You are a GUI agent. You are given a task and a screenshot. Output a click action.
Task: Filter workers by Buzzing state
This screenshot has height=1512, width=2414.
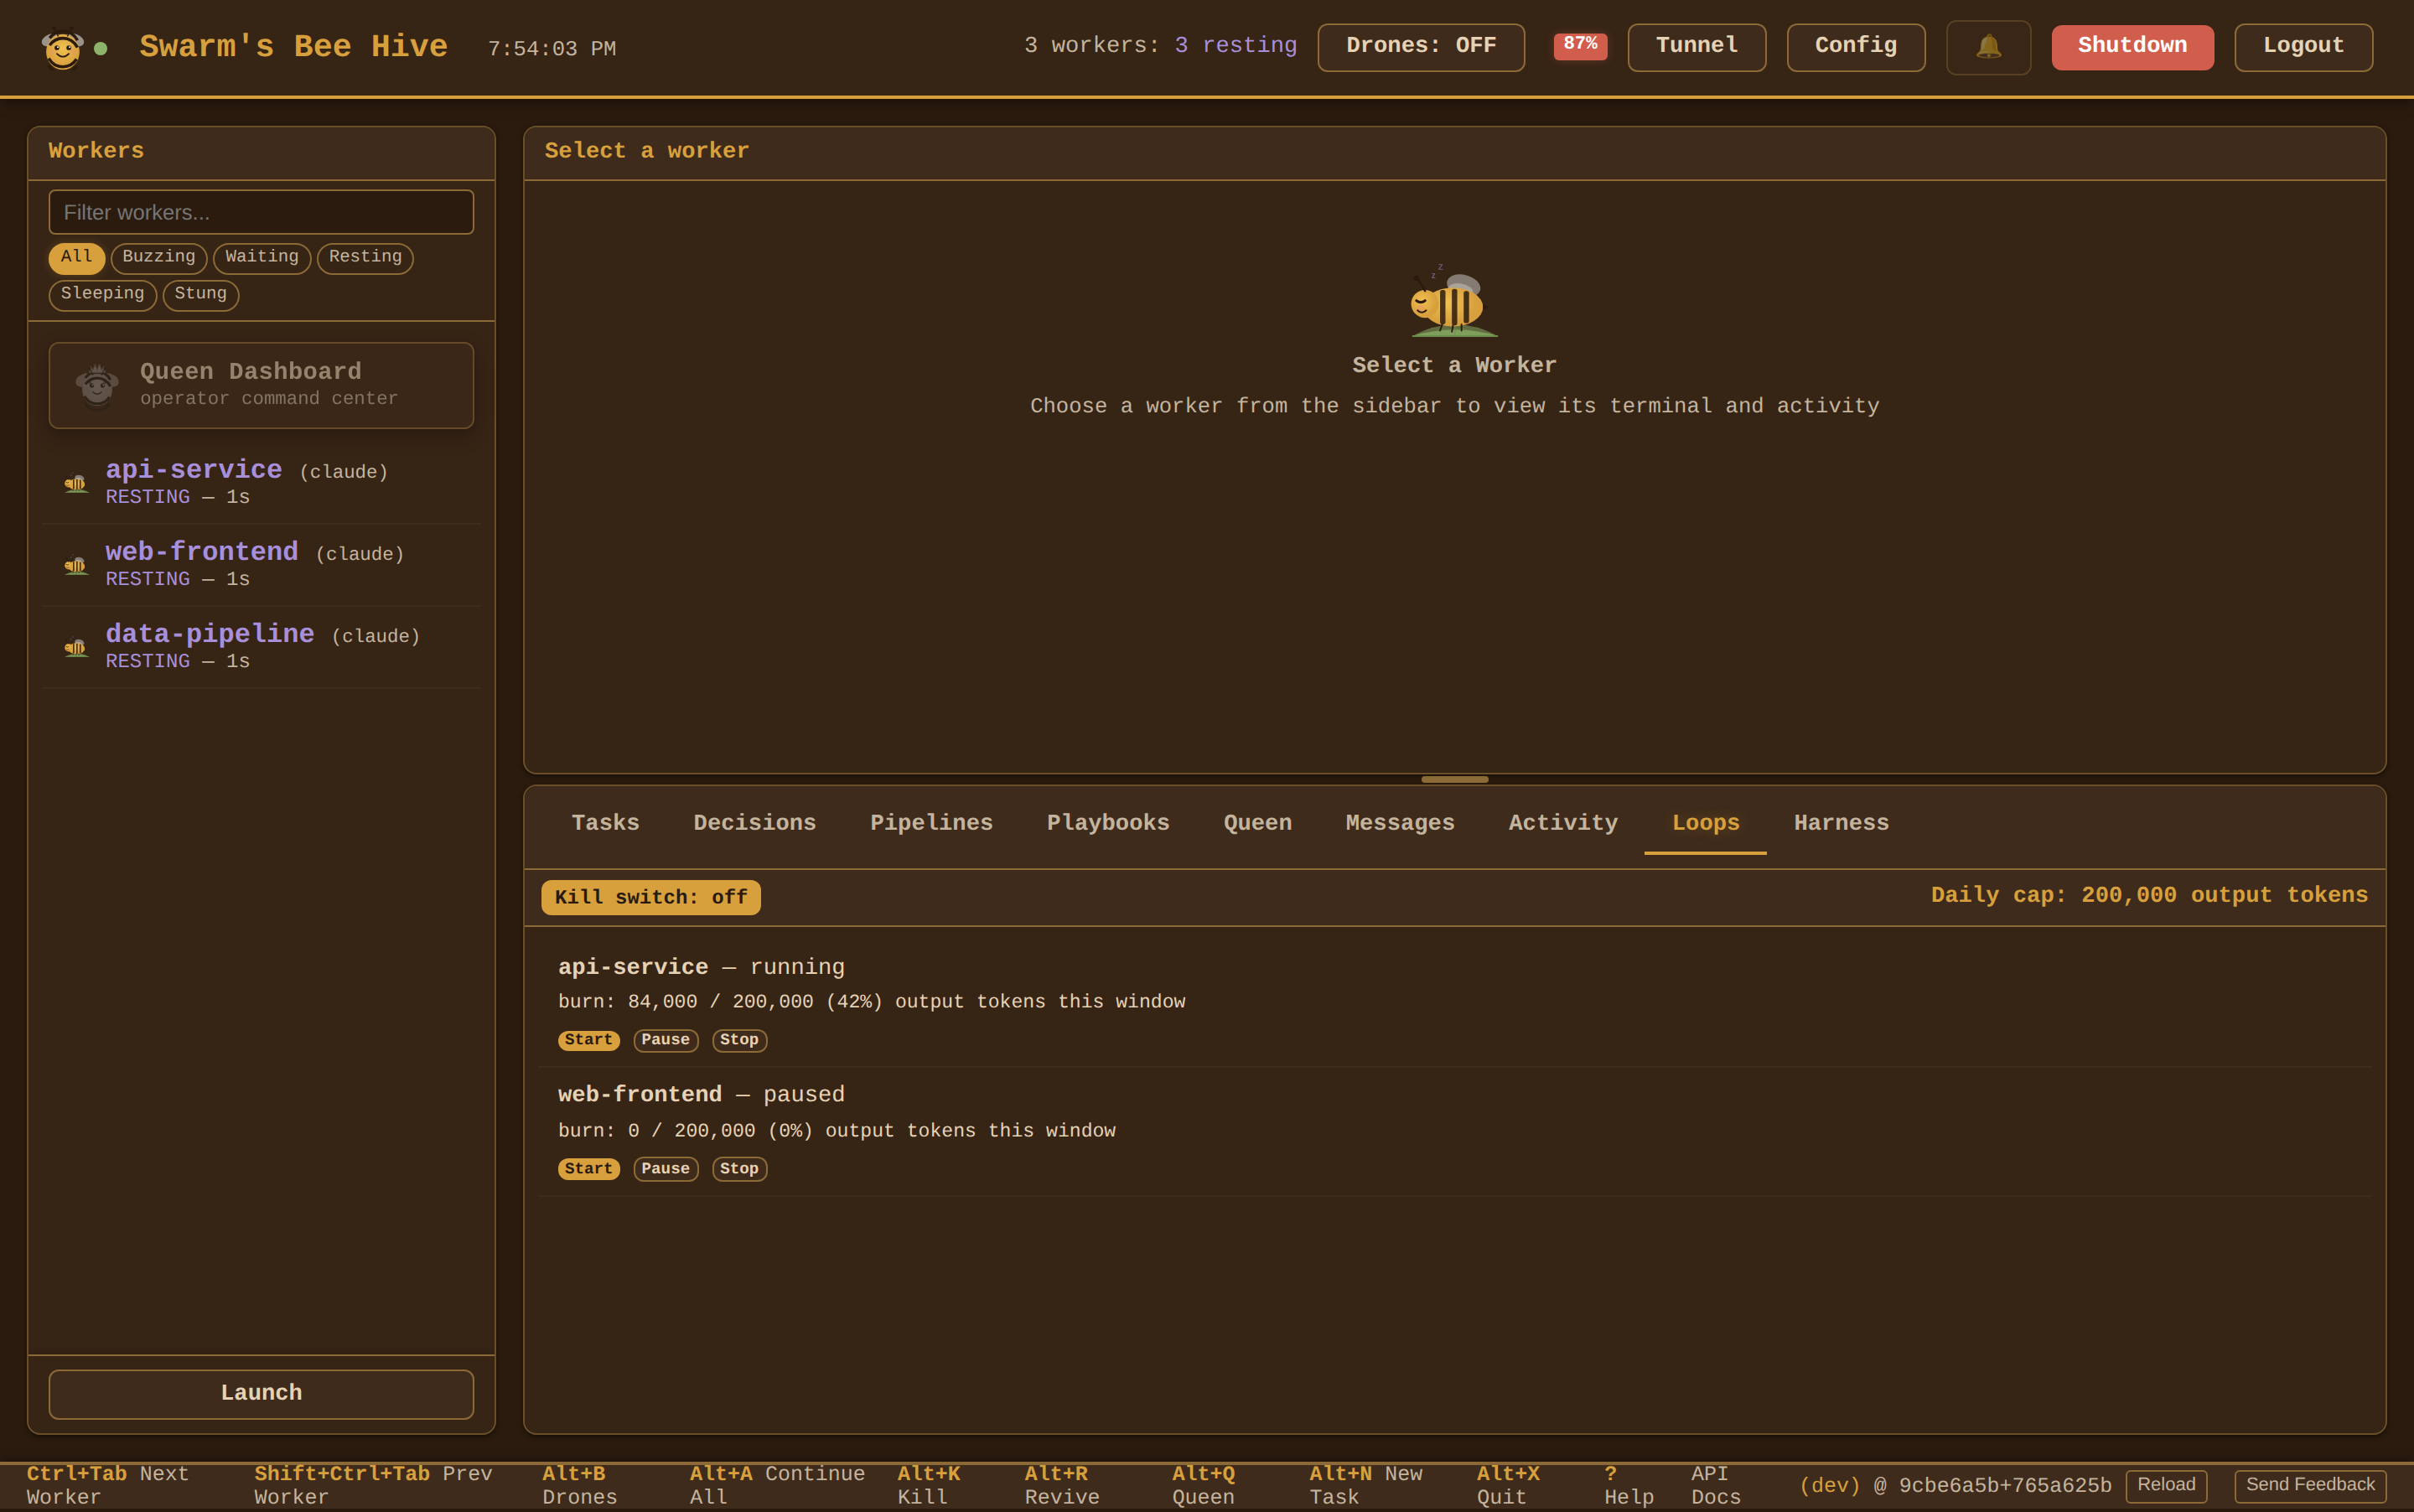click(159, 258)
